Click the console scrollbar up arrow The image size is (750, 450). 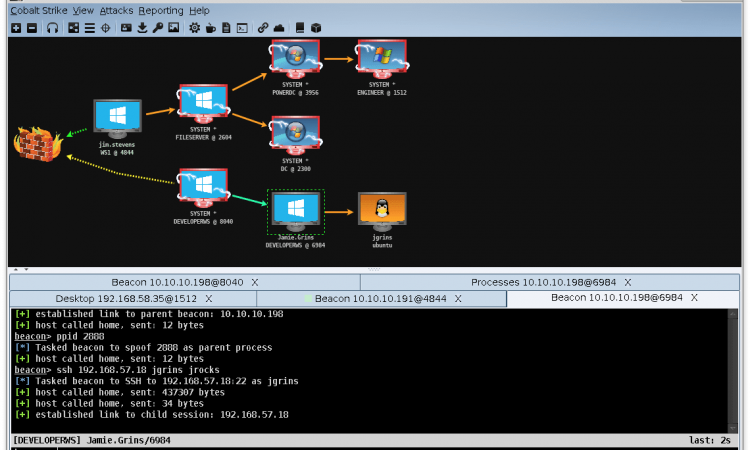(x=732, y=314)
